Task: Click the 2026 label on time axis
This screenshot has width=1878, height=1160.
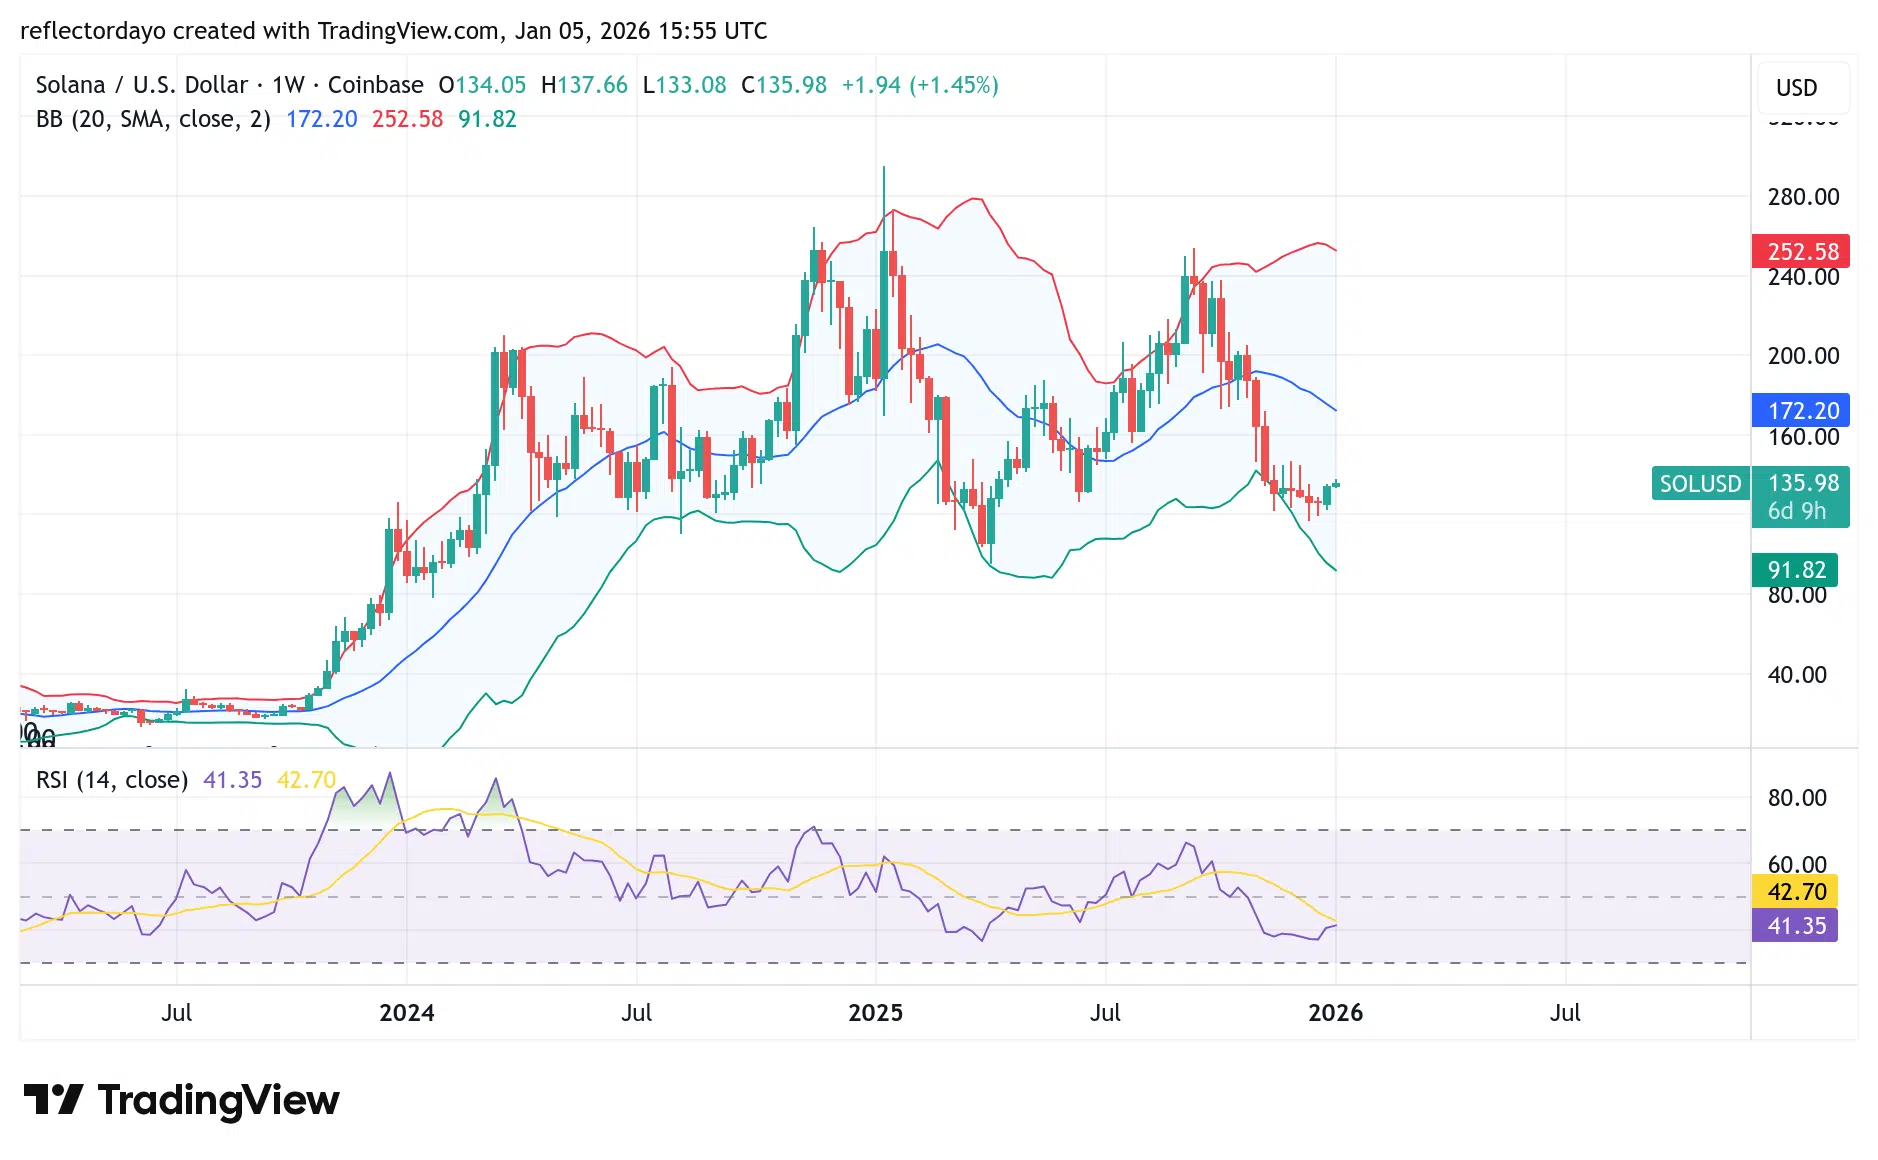Action: (x=1335, y=1013)
